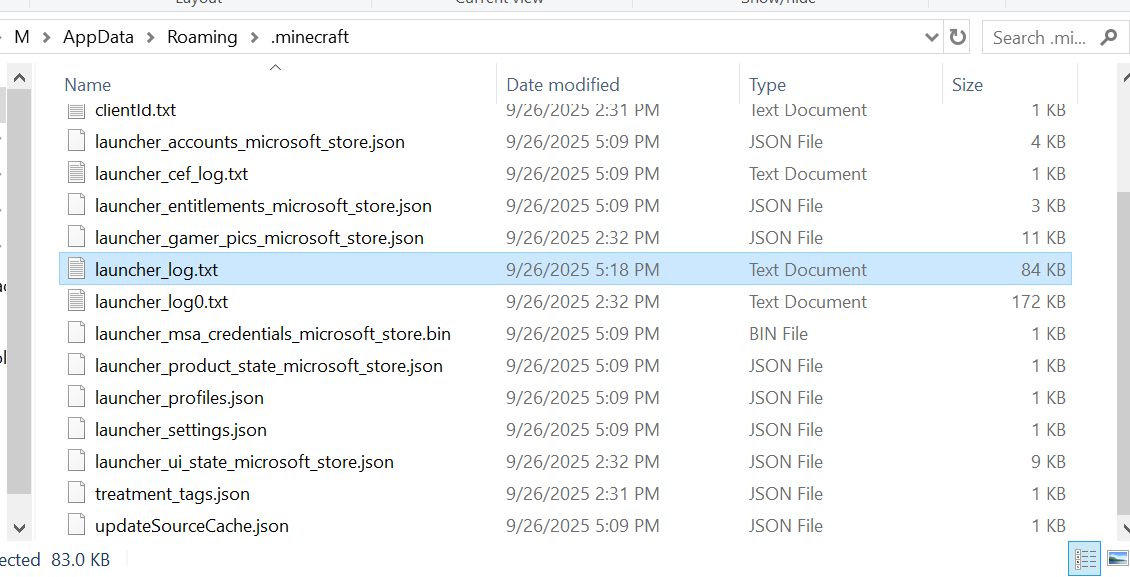1130x577 pixels.
Task: Click file list scroll up arrow
Action: point(1124,76)
